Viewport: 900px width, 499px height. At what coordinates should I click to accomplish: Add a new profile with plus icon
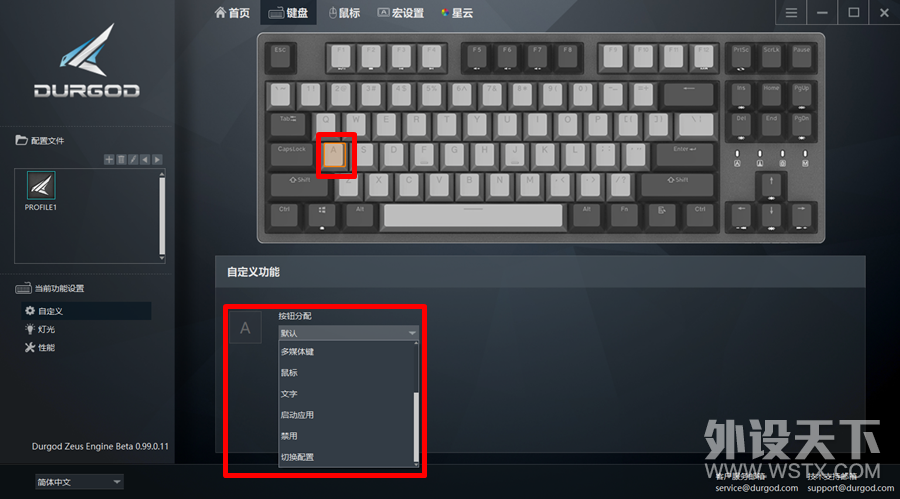tap(109, 160)
